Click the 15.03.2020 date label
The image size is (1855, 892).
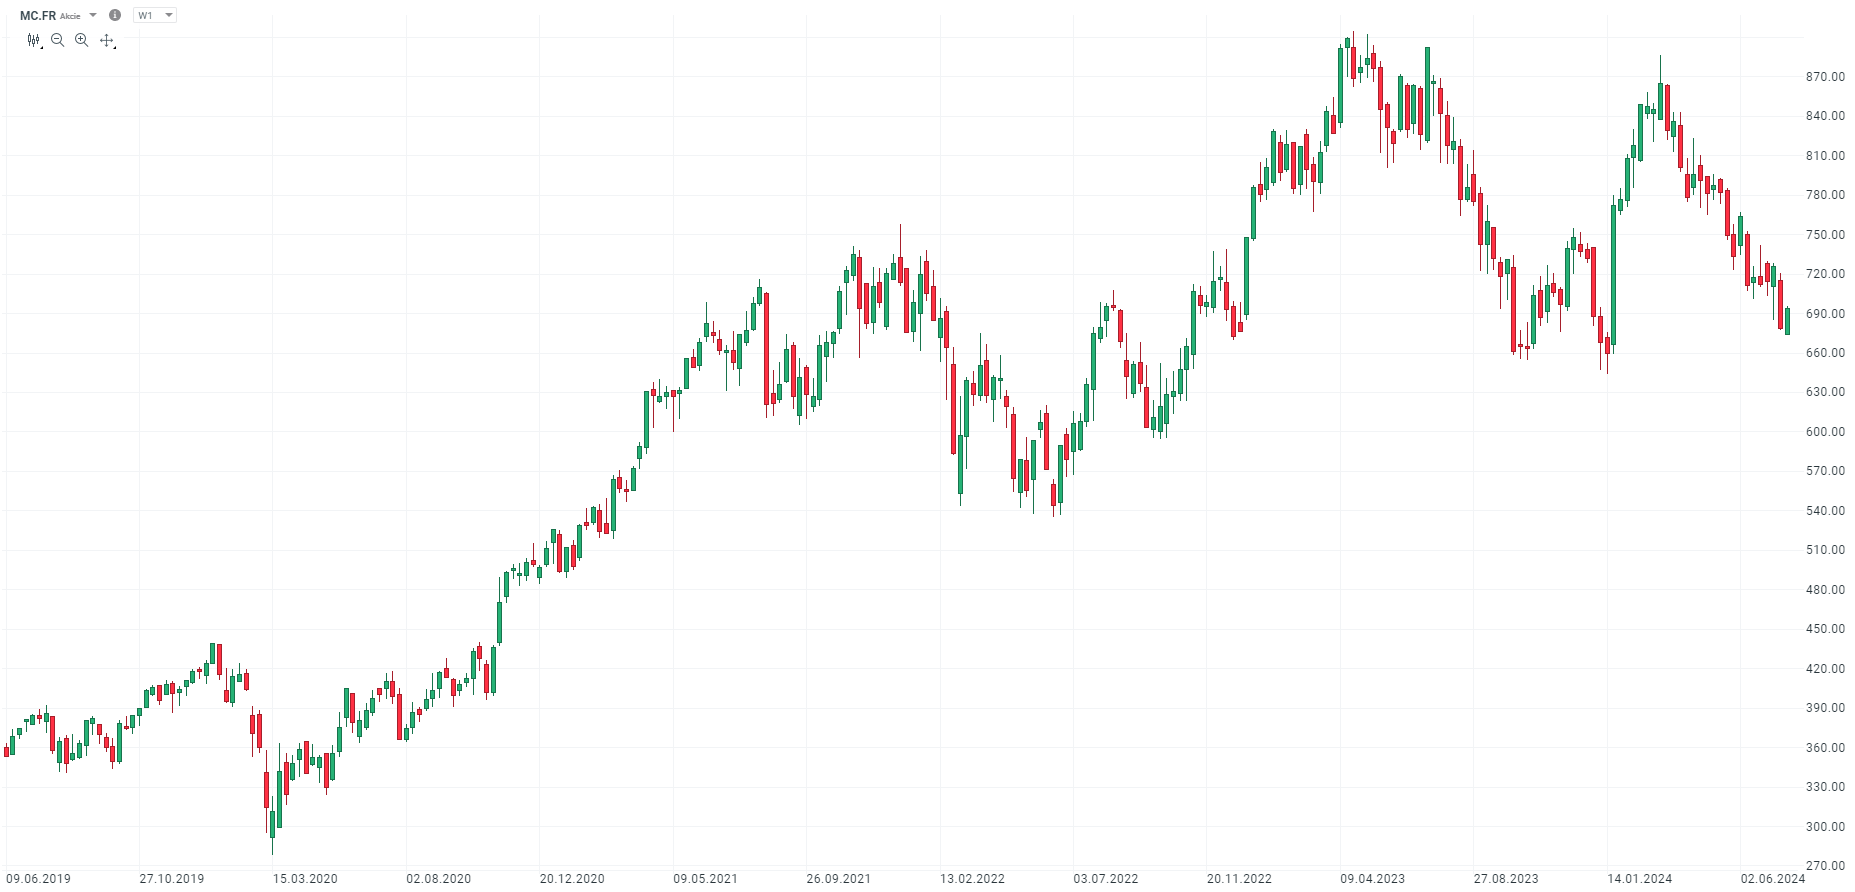pos(305,879)
